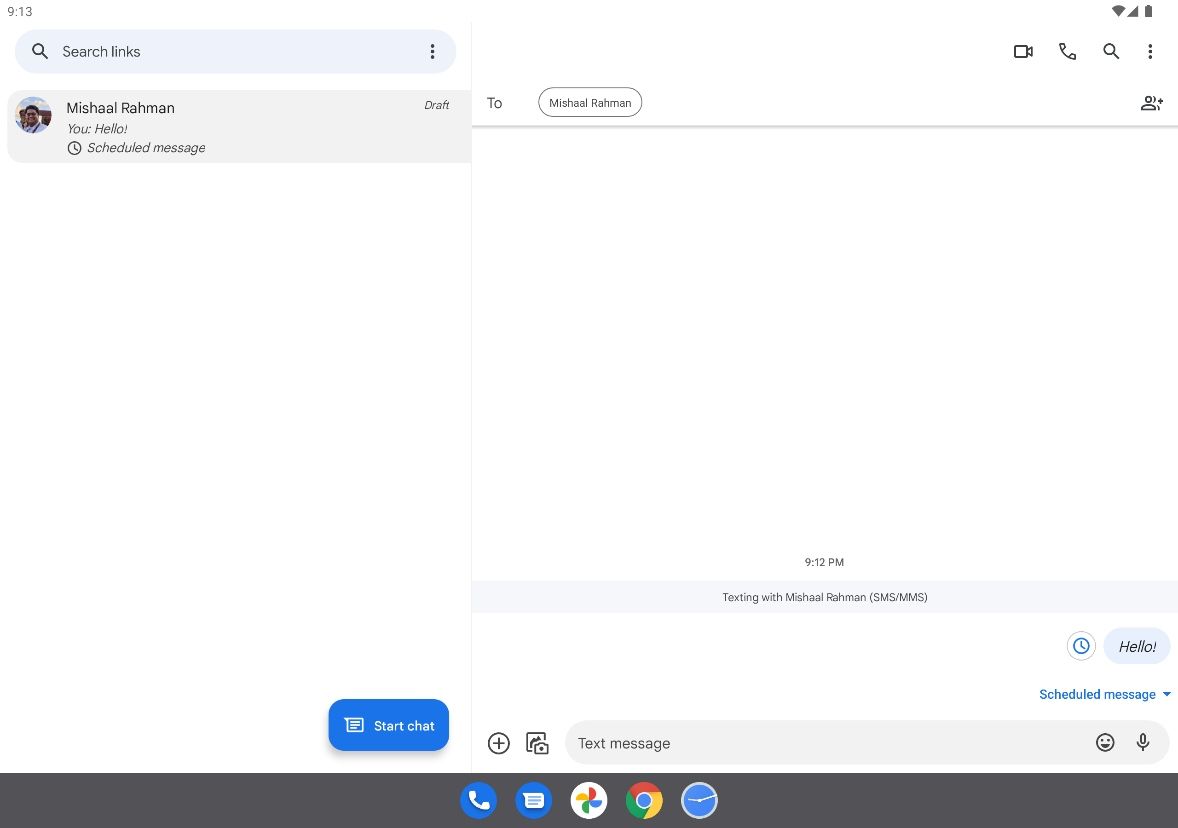The height and width of the screenshot is (828, 1178).
Task: Open the image gallery picker icon
Action: coord(537,743)
